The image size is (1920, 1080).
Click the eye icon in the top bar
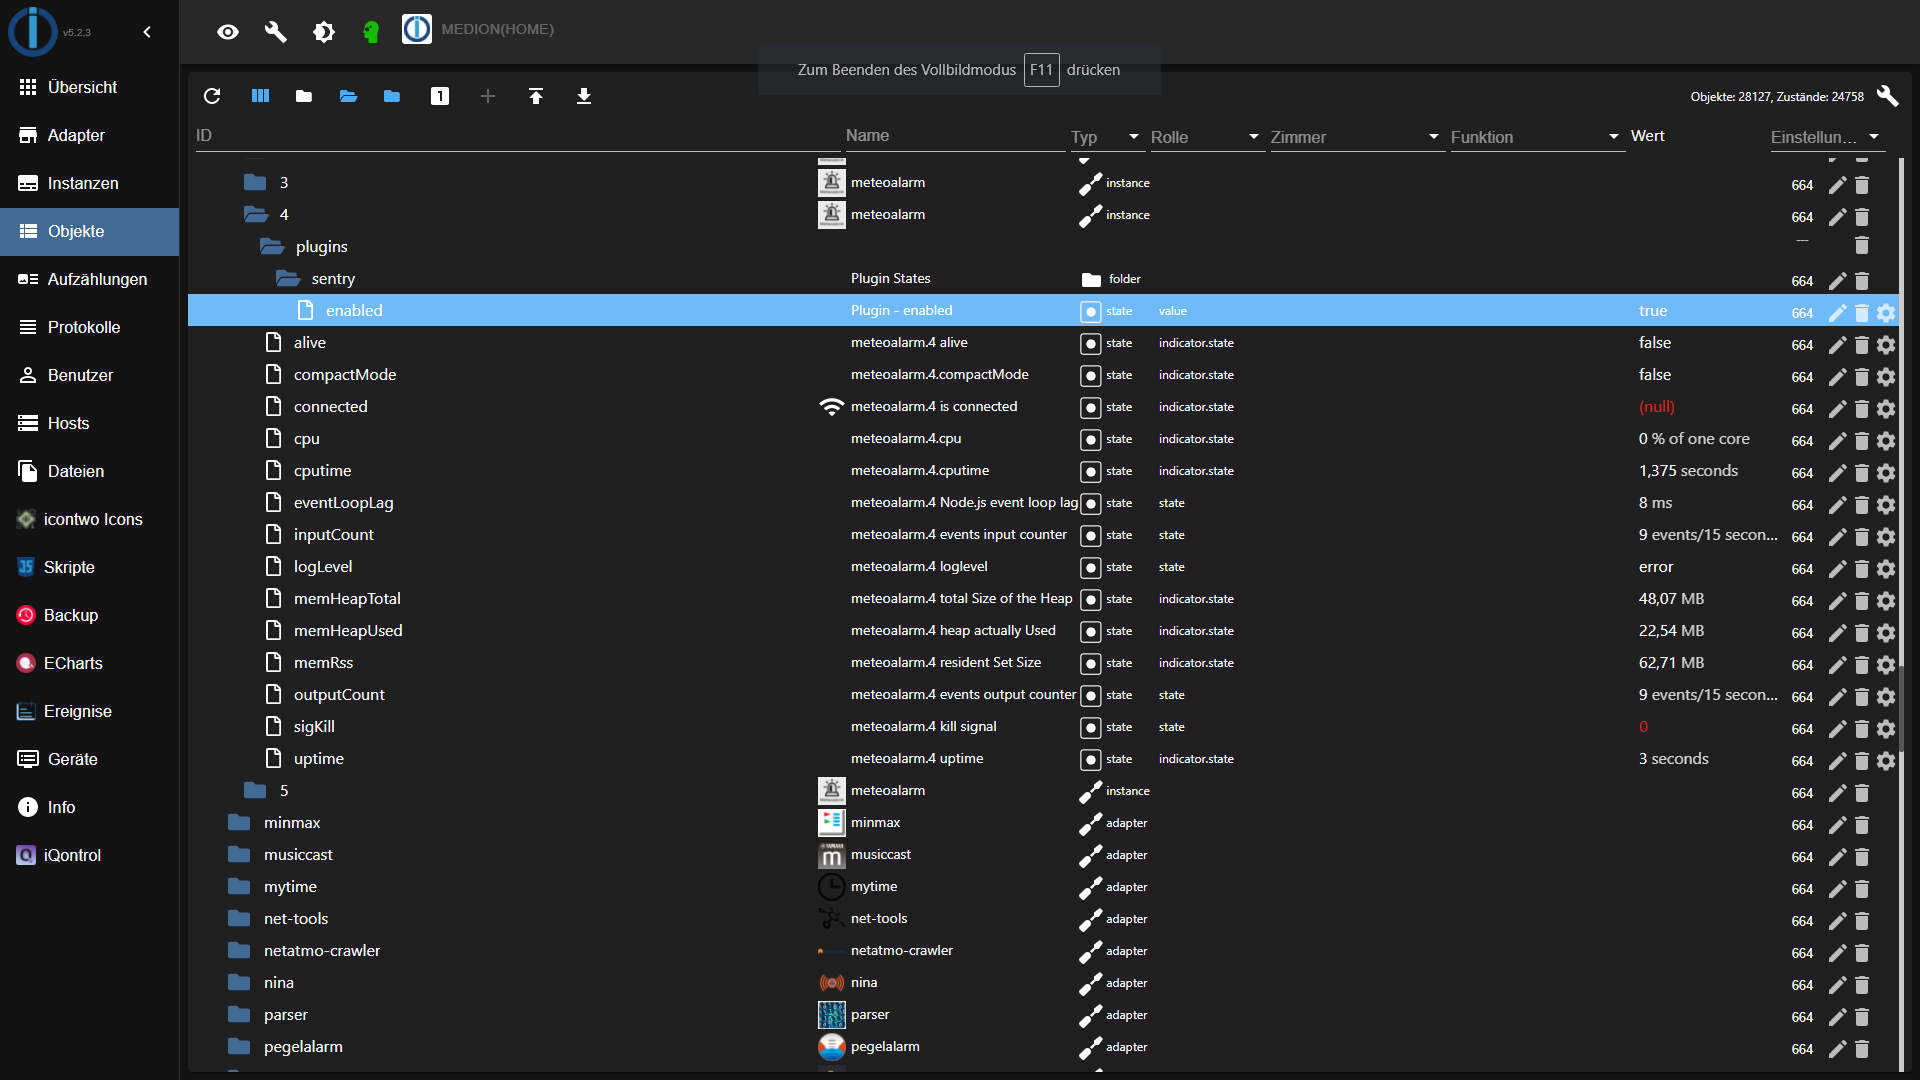(228, 32)
